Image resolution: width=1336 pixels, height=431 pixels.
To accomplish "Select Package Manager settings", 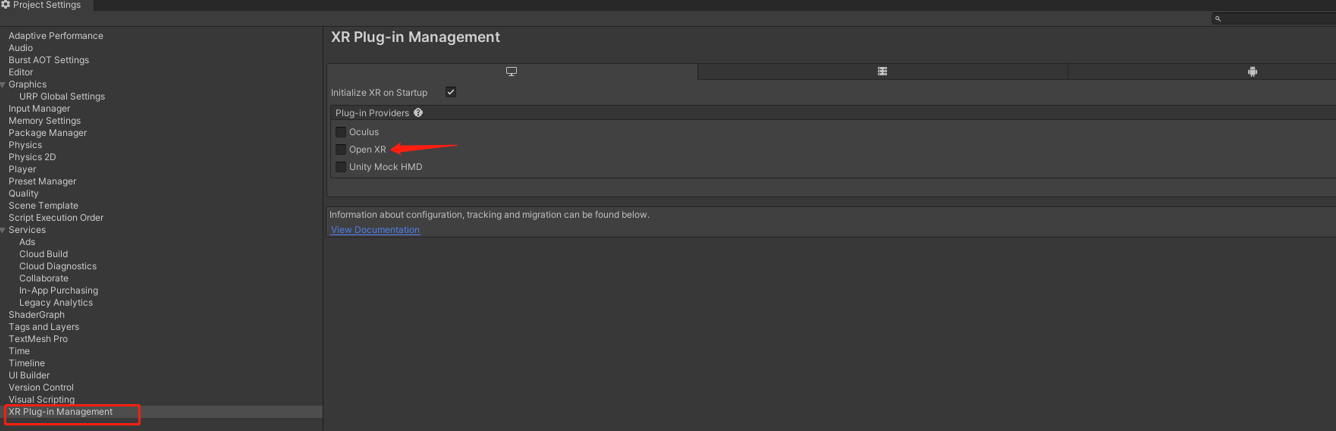I will (x=47, y=133).
